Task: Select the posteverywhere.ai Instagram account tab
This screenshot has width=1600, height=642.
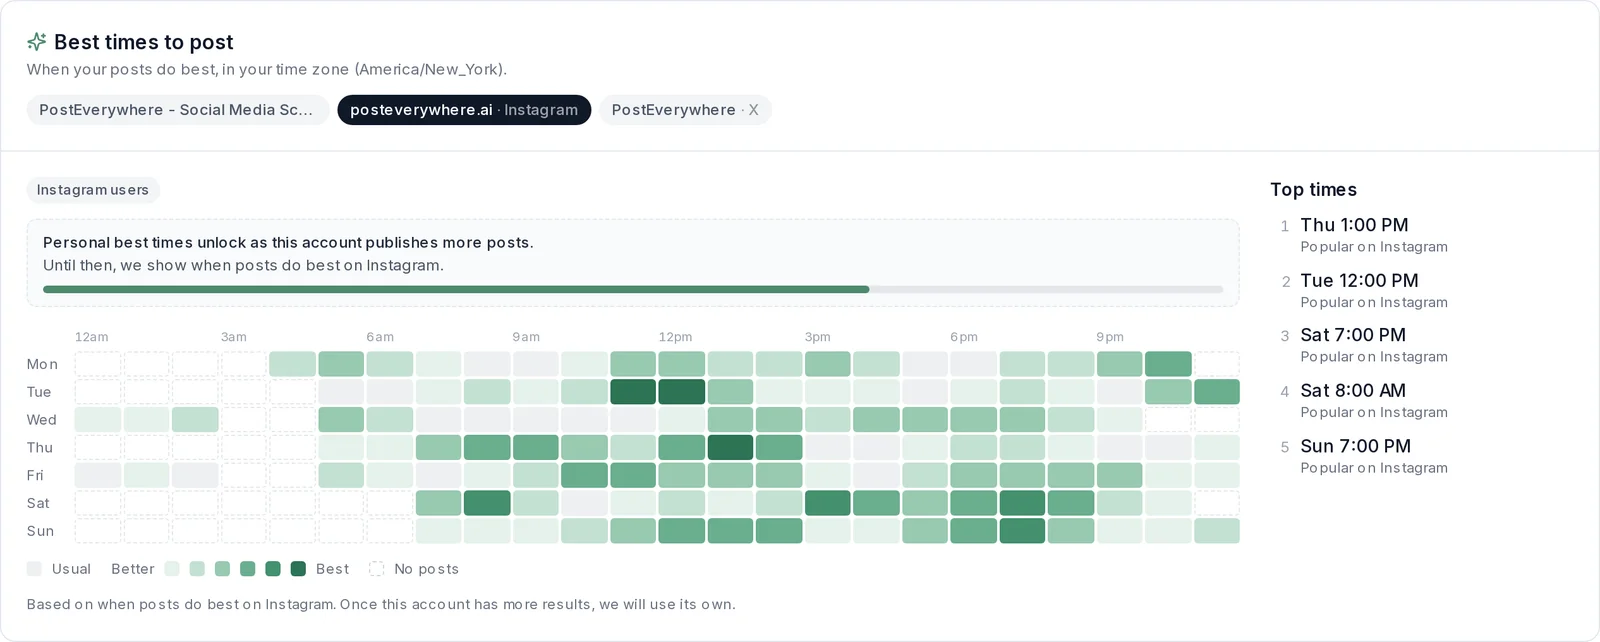Action: [464, 110]
